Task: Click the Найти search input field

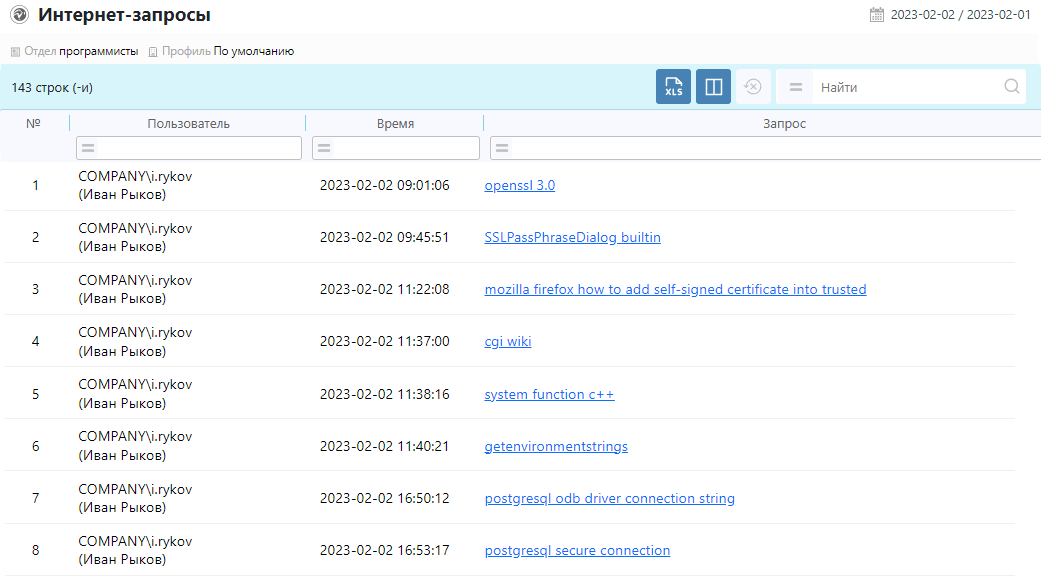Action: 905,87
